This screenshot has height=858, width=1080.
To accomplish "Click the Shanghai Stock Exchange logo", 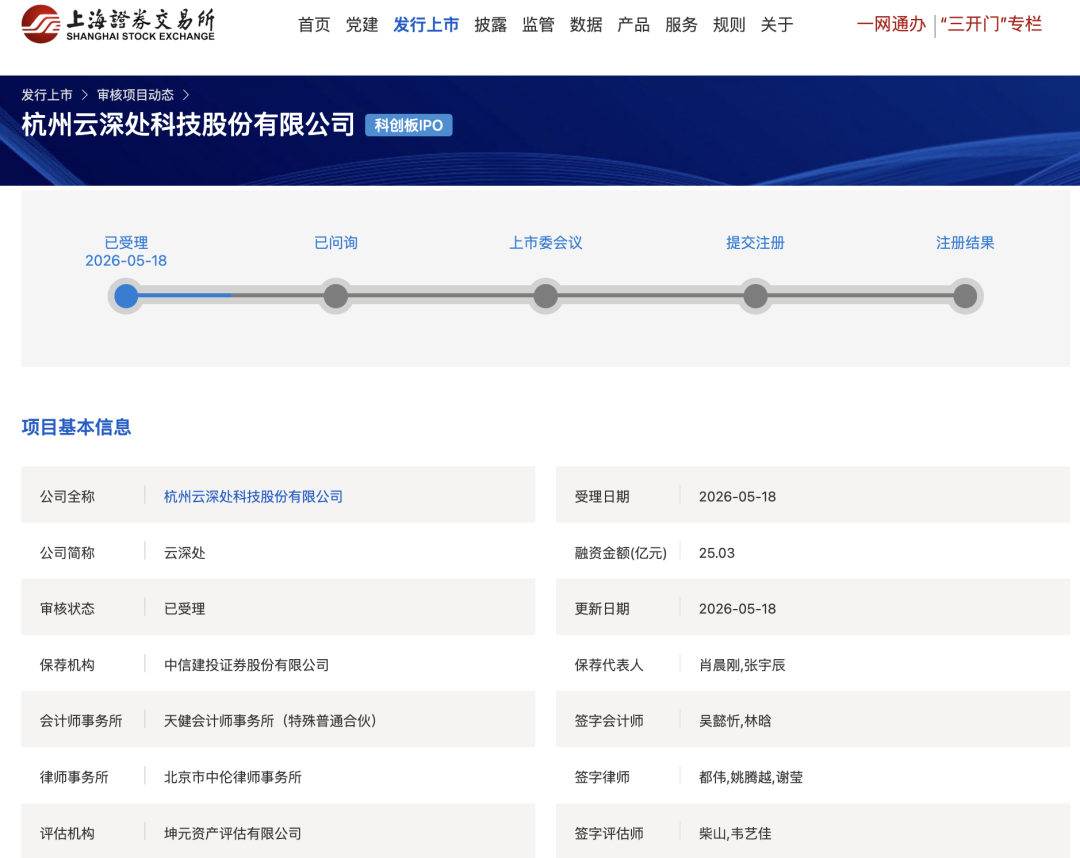I will (118, 24).
